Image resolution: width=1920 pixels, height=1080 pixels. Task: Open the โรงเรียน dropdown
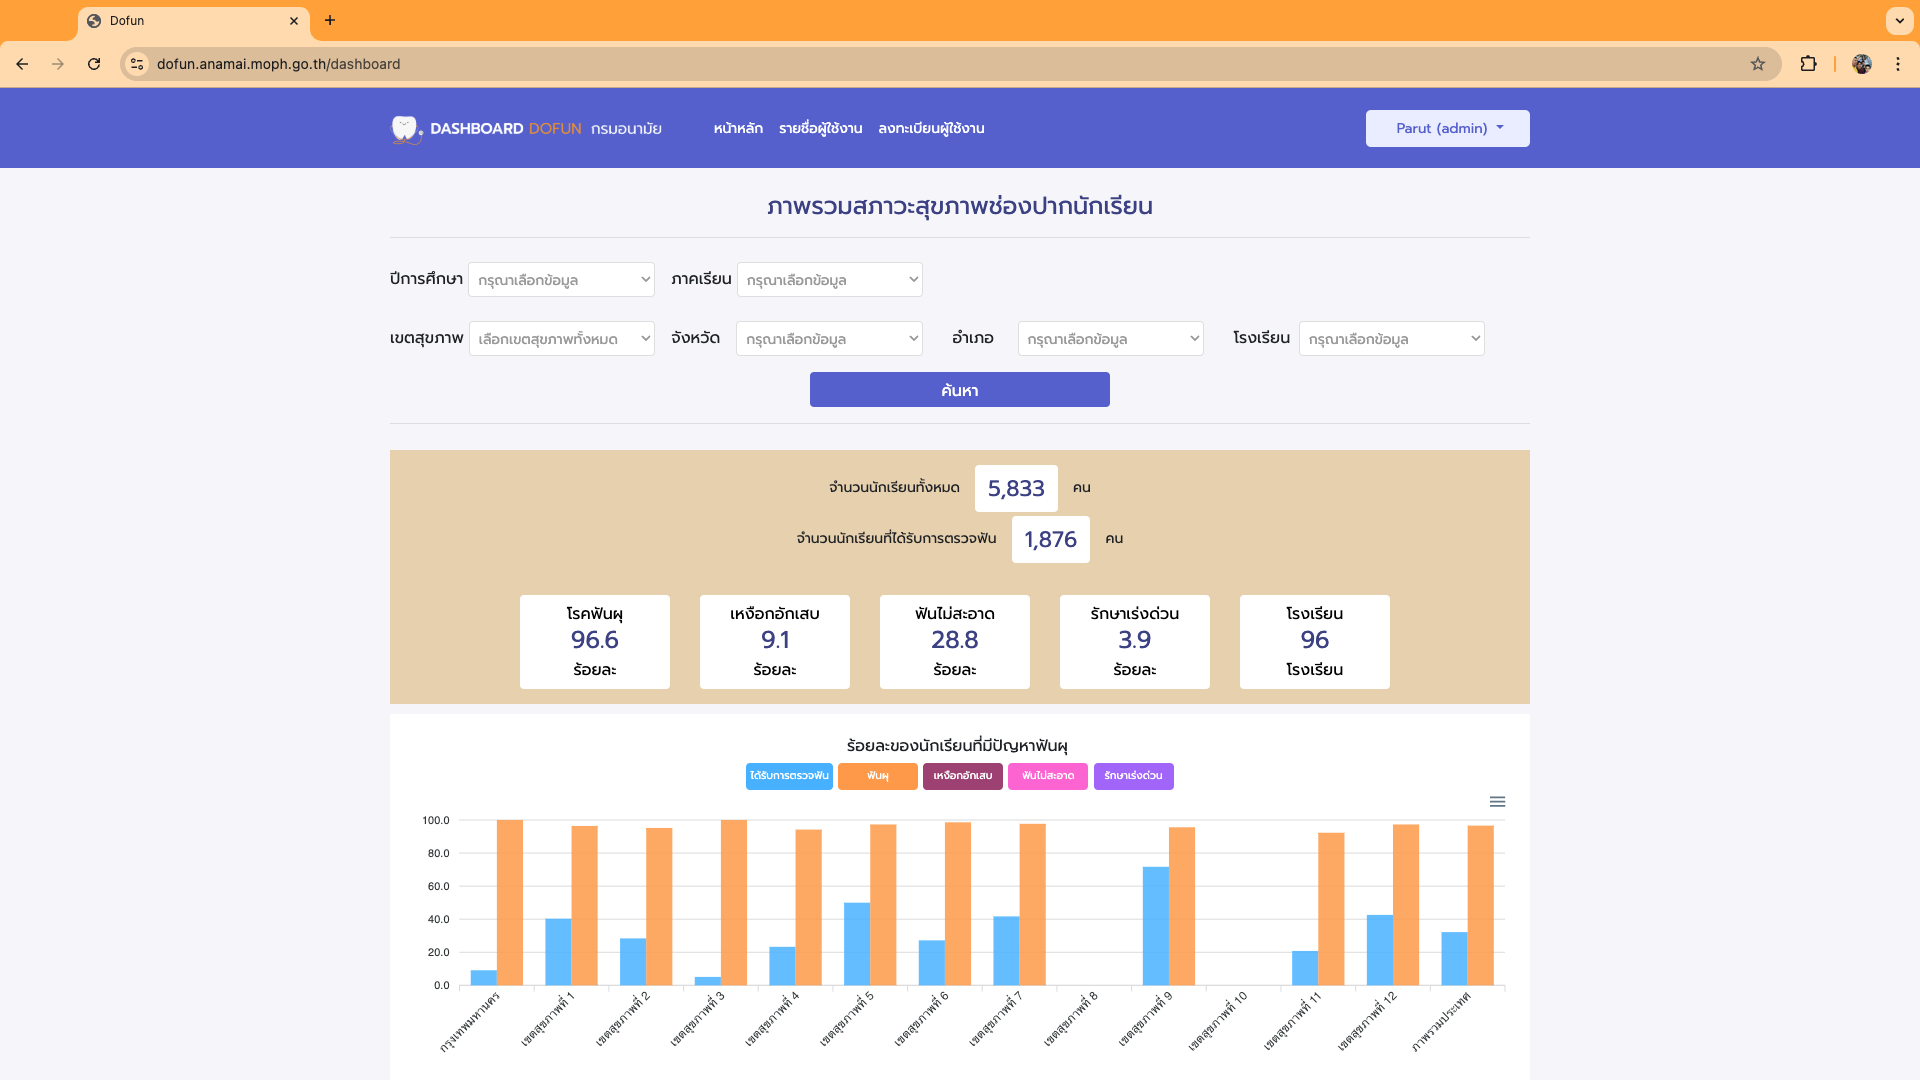tap(1391, 339)
